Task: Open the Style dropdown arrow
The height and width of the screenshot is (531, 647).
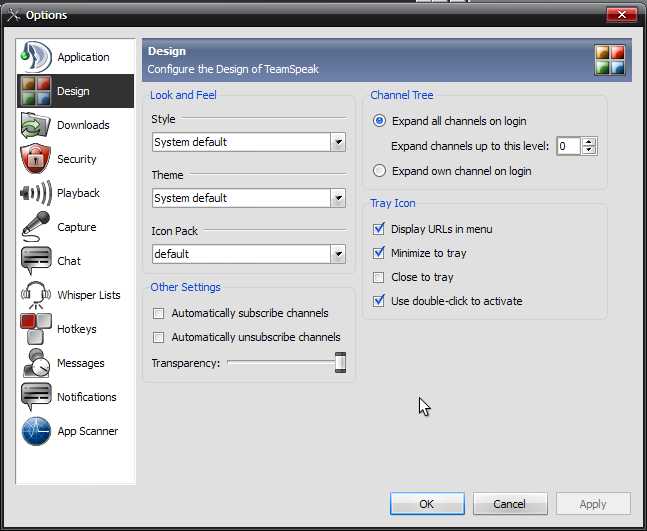Action: point(338,142)
